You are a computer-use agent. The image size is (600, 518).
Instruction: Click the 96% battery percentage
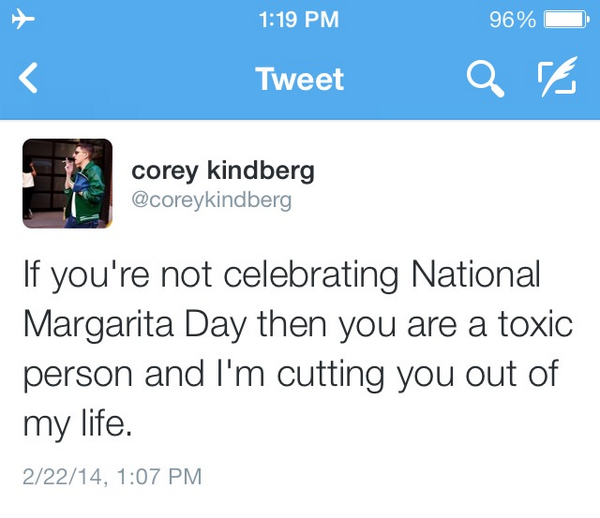(512, 19)
